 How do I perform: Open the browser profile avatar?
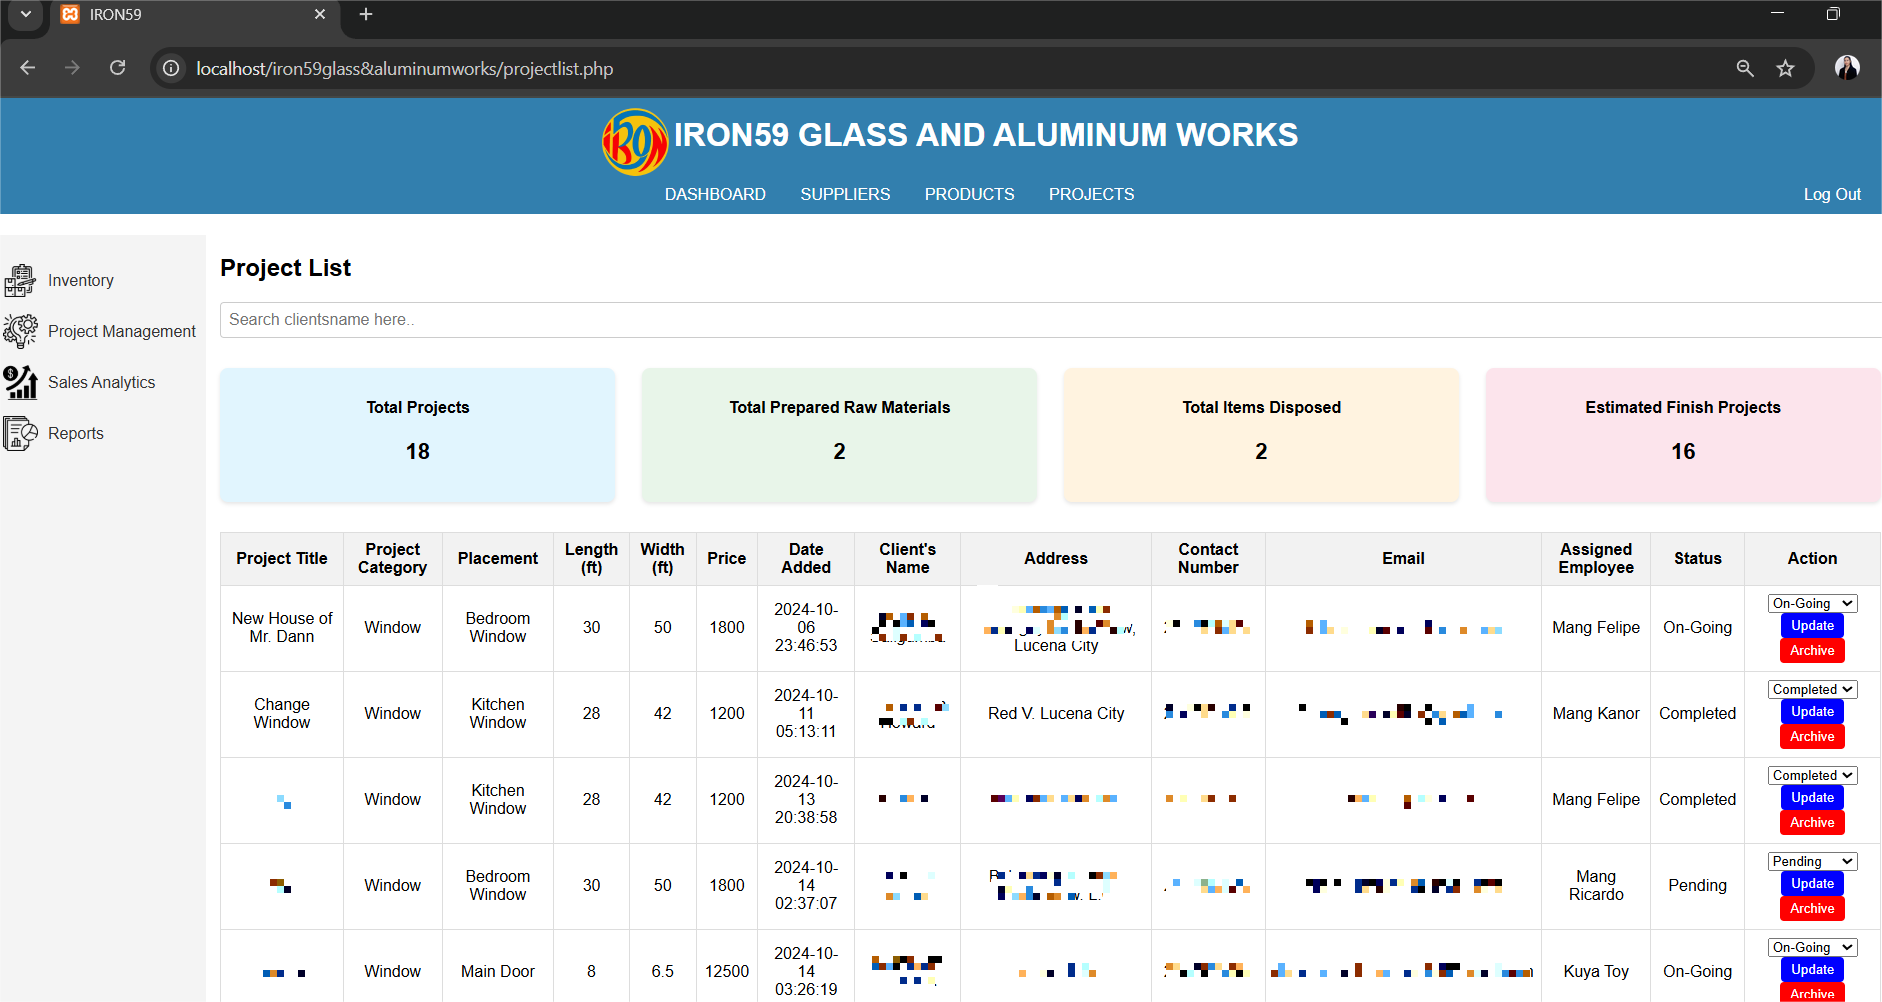click(1847, 68)
